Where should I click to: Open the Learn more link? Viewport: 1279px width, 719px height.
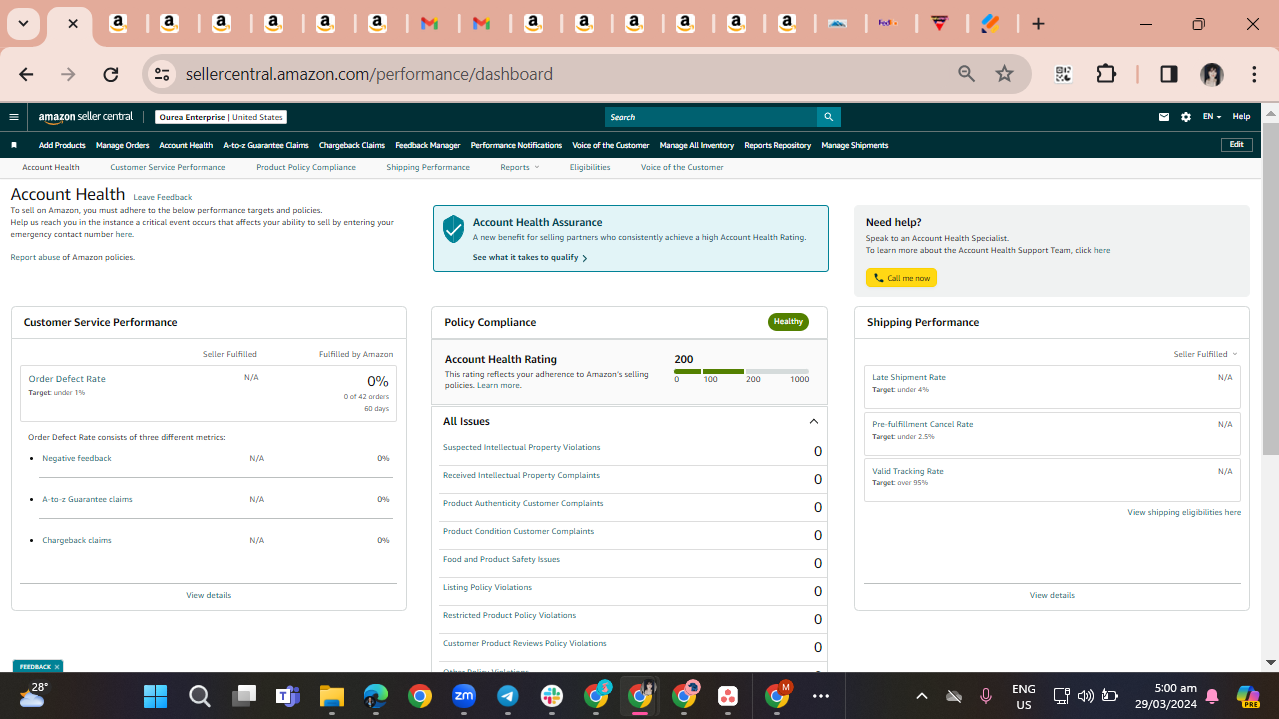pyautogui.click(x=498, y=385)
